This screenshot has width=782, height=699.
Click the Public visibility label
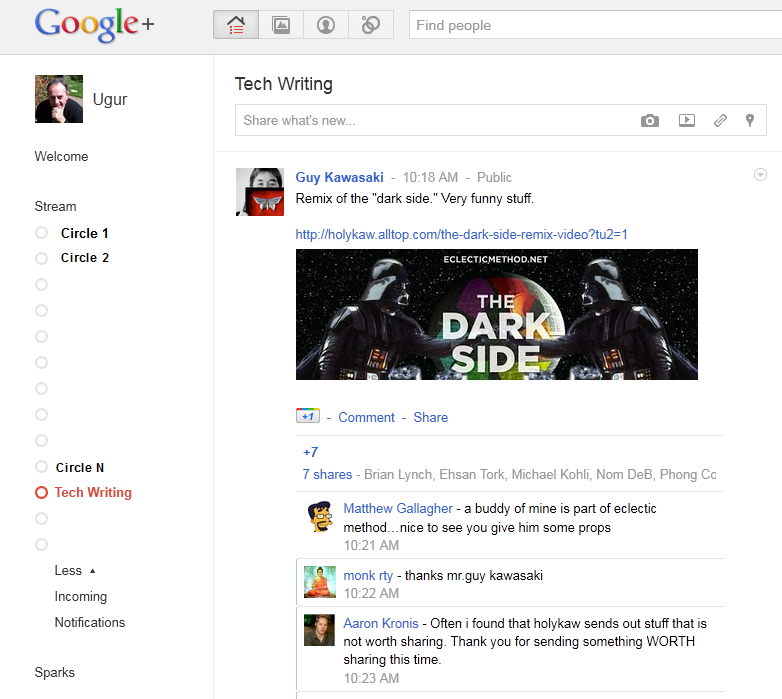pos(494,177)
